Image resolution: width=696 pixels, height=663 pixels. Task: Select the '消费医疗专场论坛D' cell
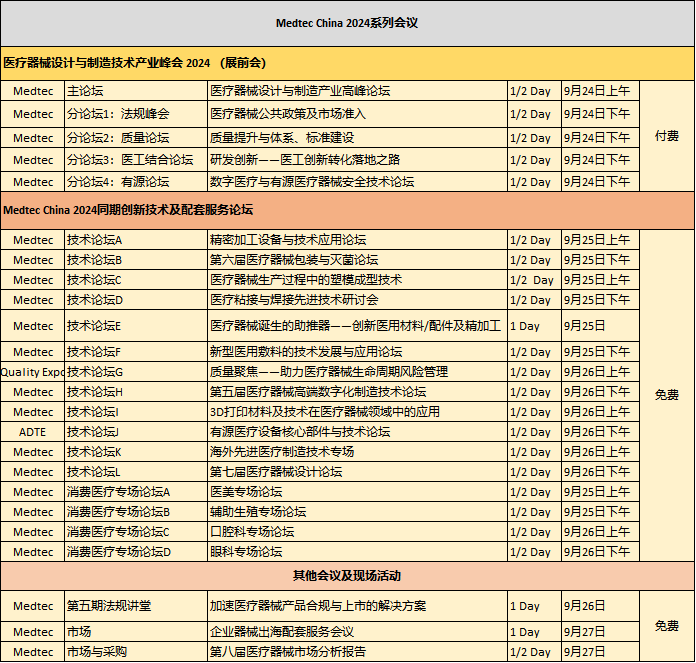(136, 552)
